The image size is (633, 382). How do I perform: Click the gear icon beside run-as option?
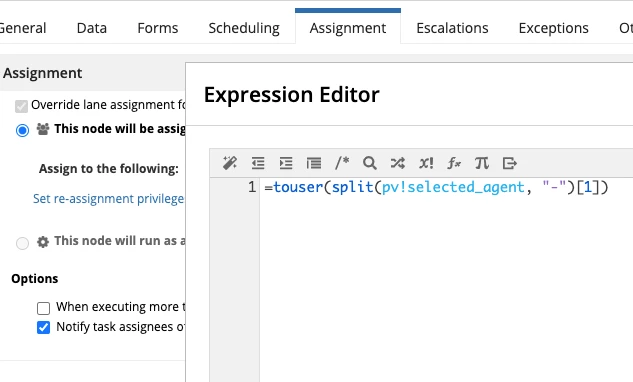43,241
